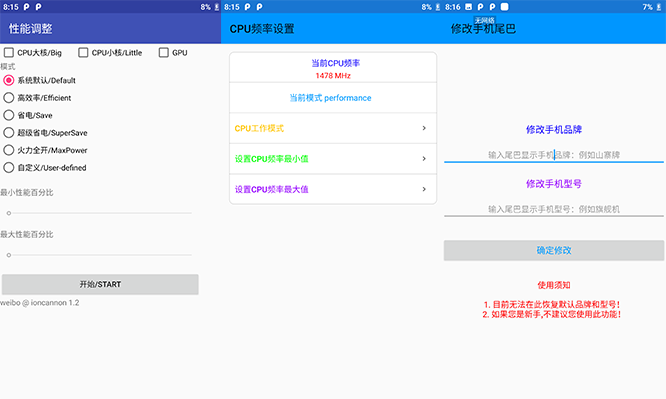Click battery icon in 性能调整 status bar

tap(217, 7)
